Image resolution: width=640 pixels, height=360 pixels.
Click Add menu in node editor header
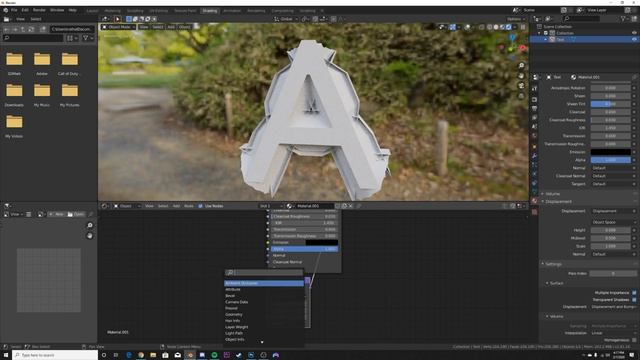176,206
